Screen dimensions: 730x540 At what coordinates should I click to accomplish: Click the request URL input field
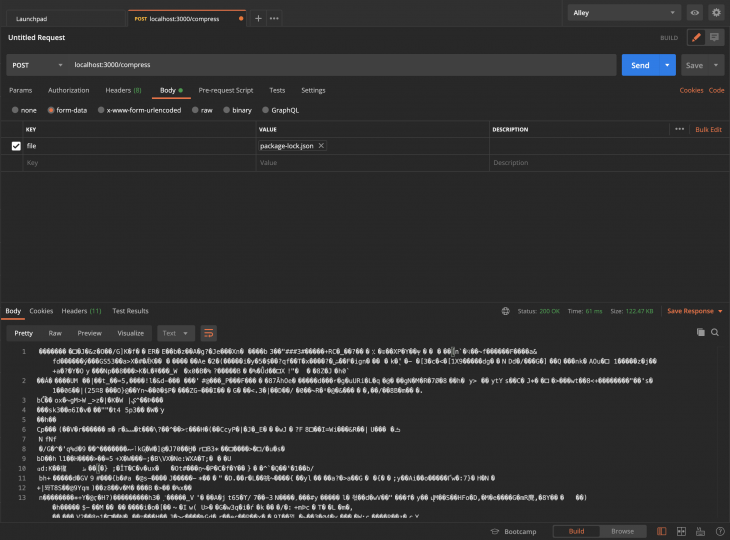coord(340,65)
